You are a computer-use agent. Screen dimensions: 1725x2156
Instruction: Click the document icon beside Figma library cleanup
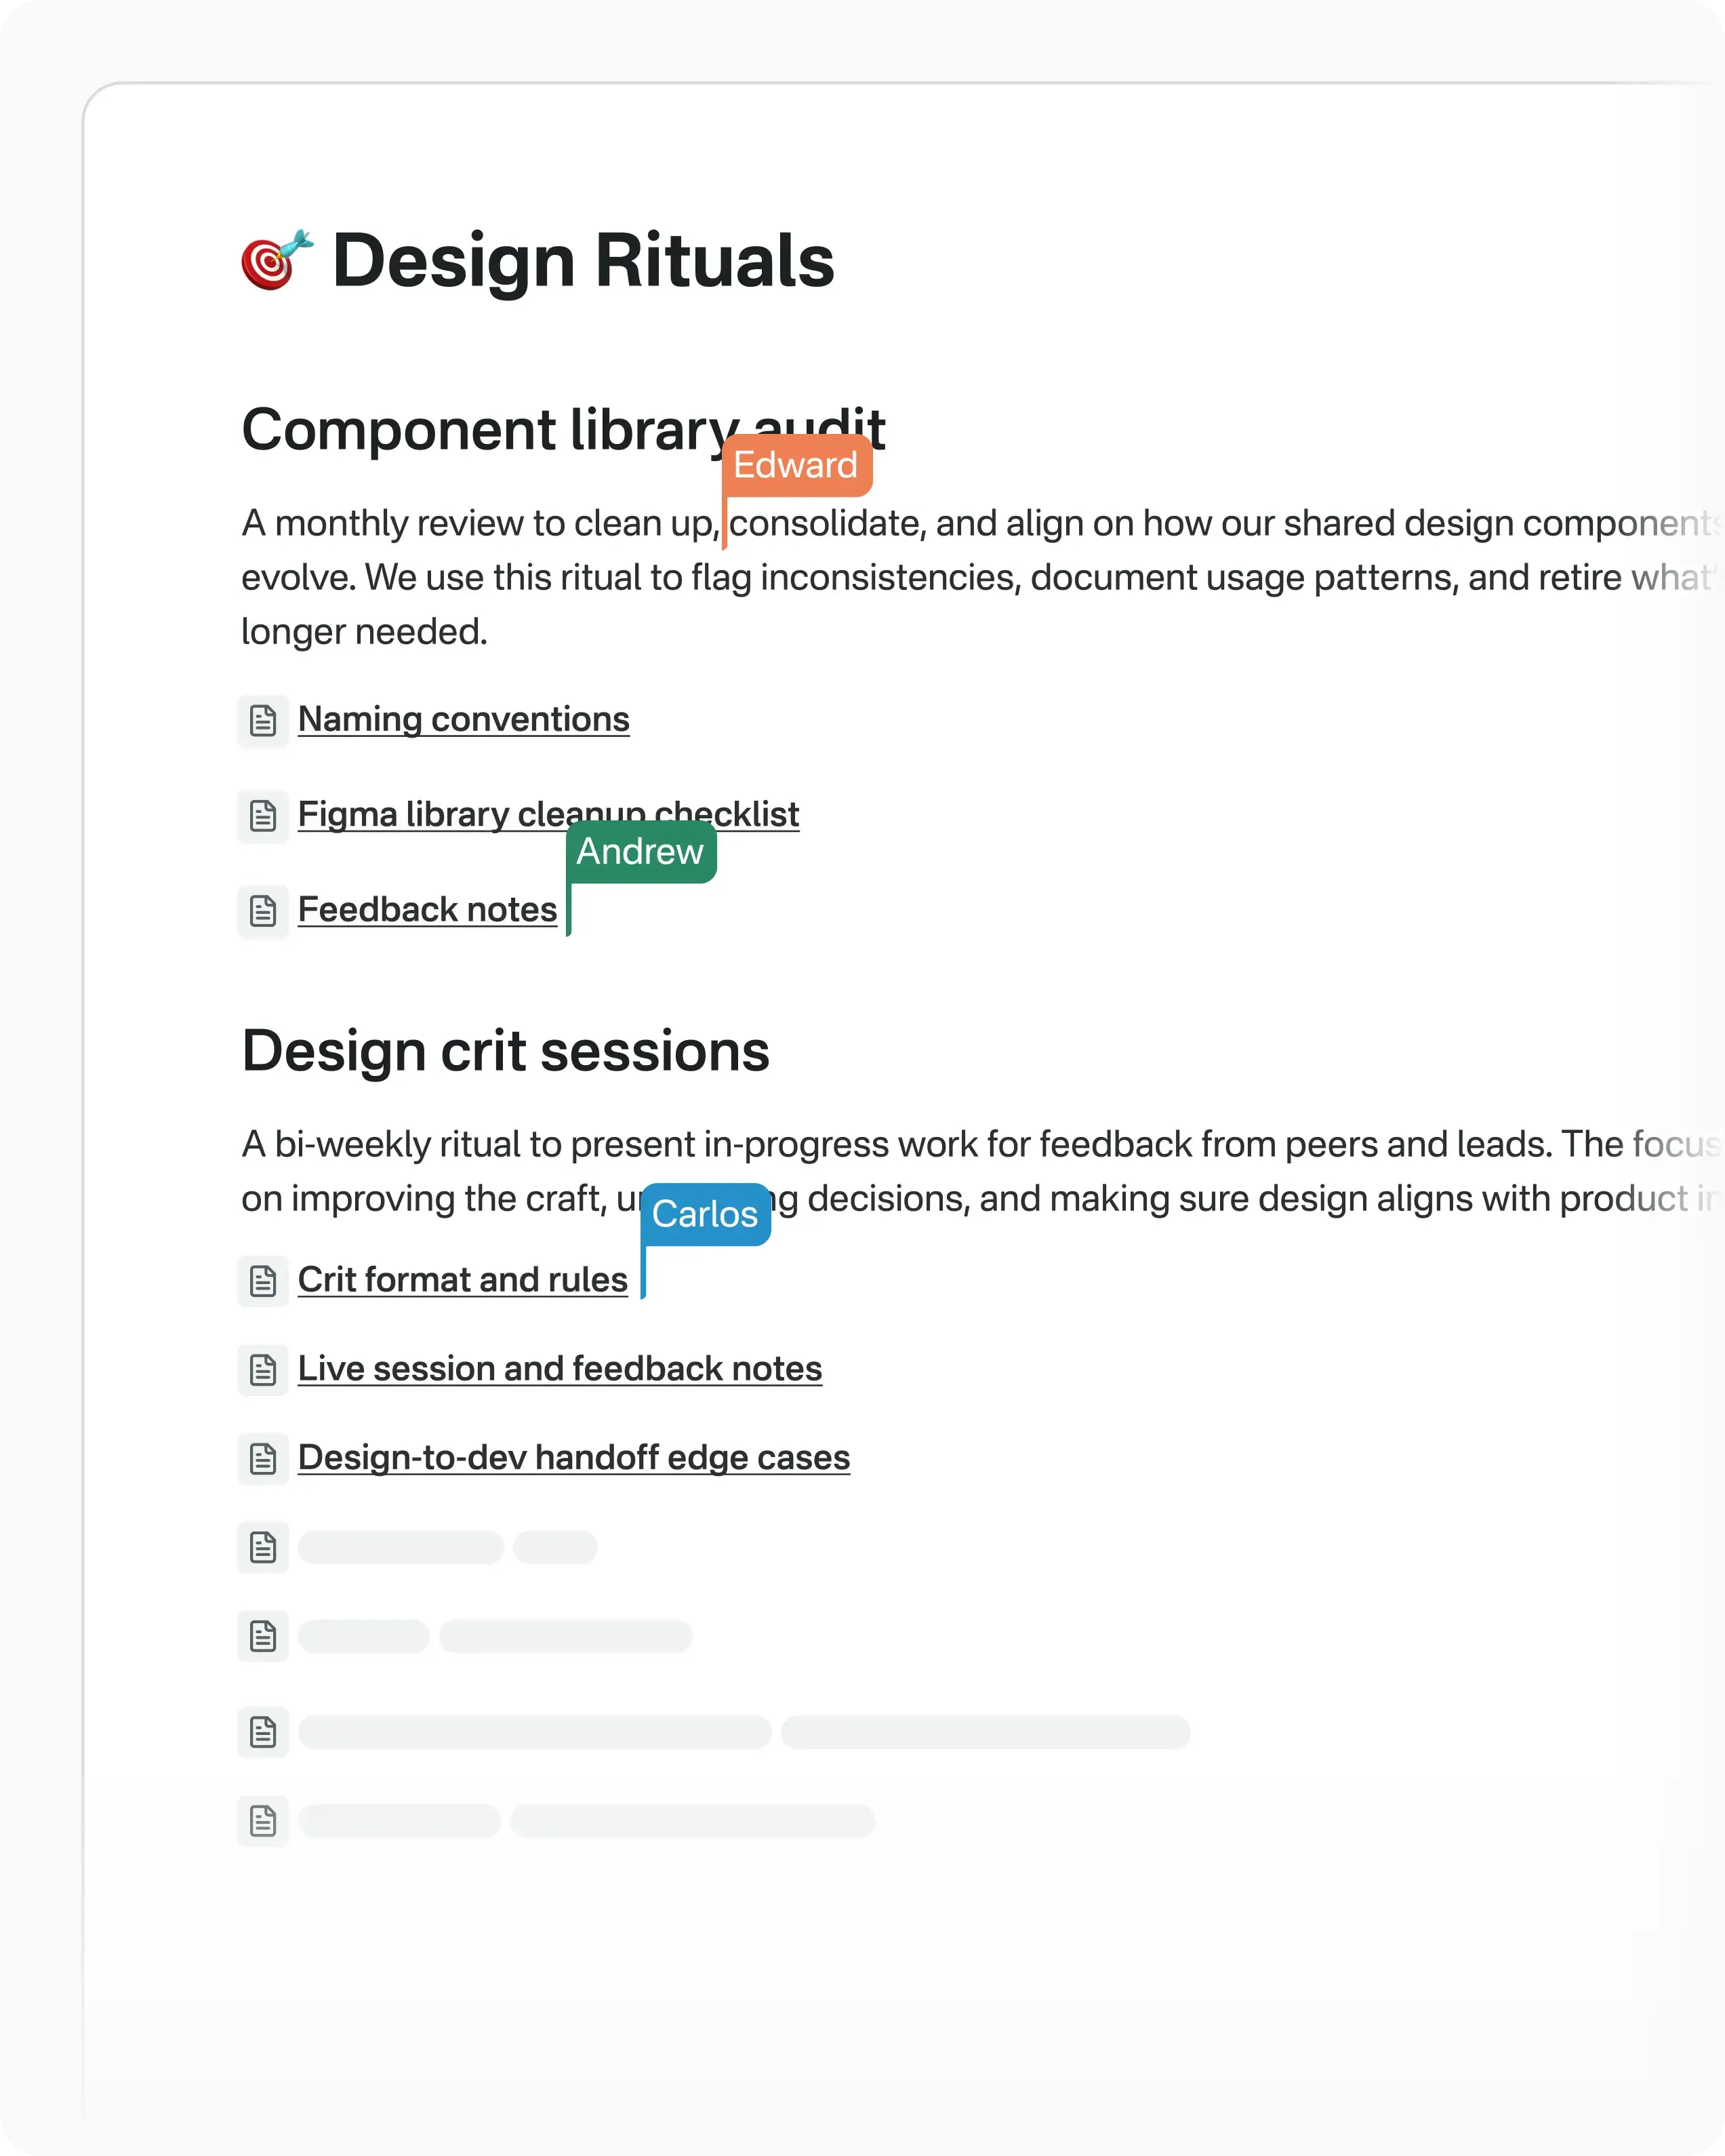pos(263,815)
